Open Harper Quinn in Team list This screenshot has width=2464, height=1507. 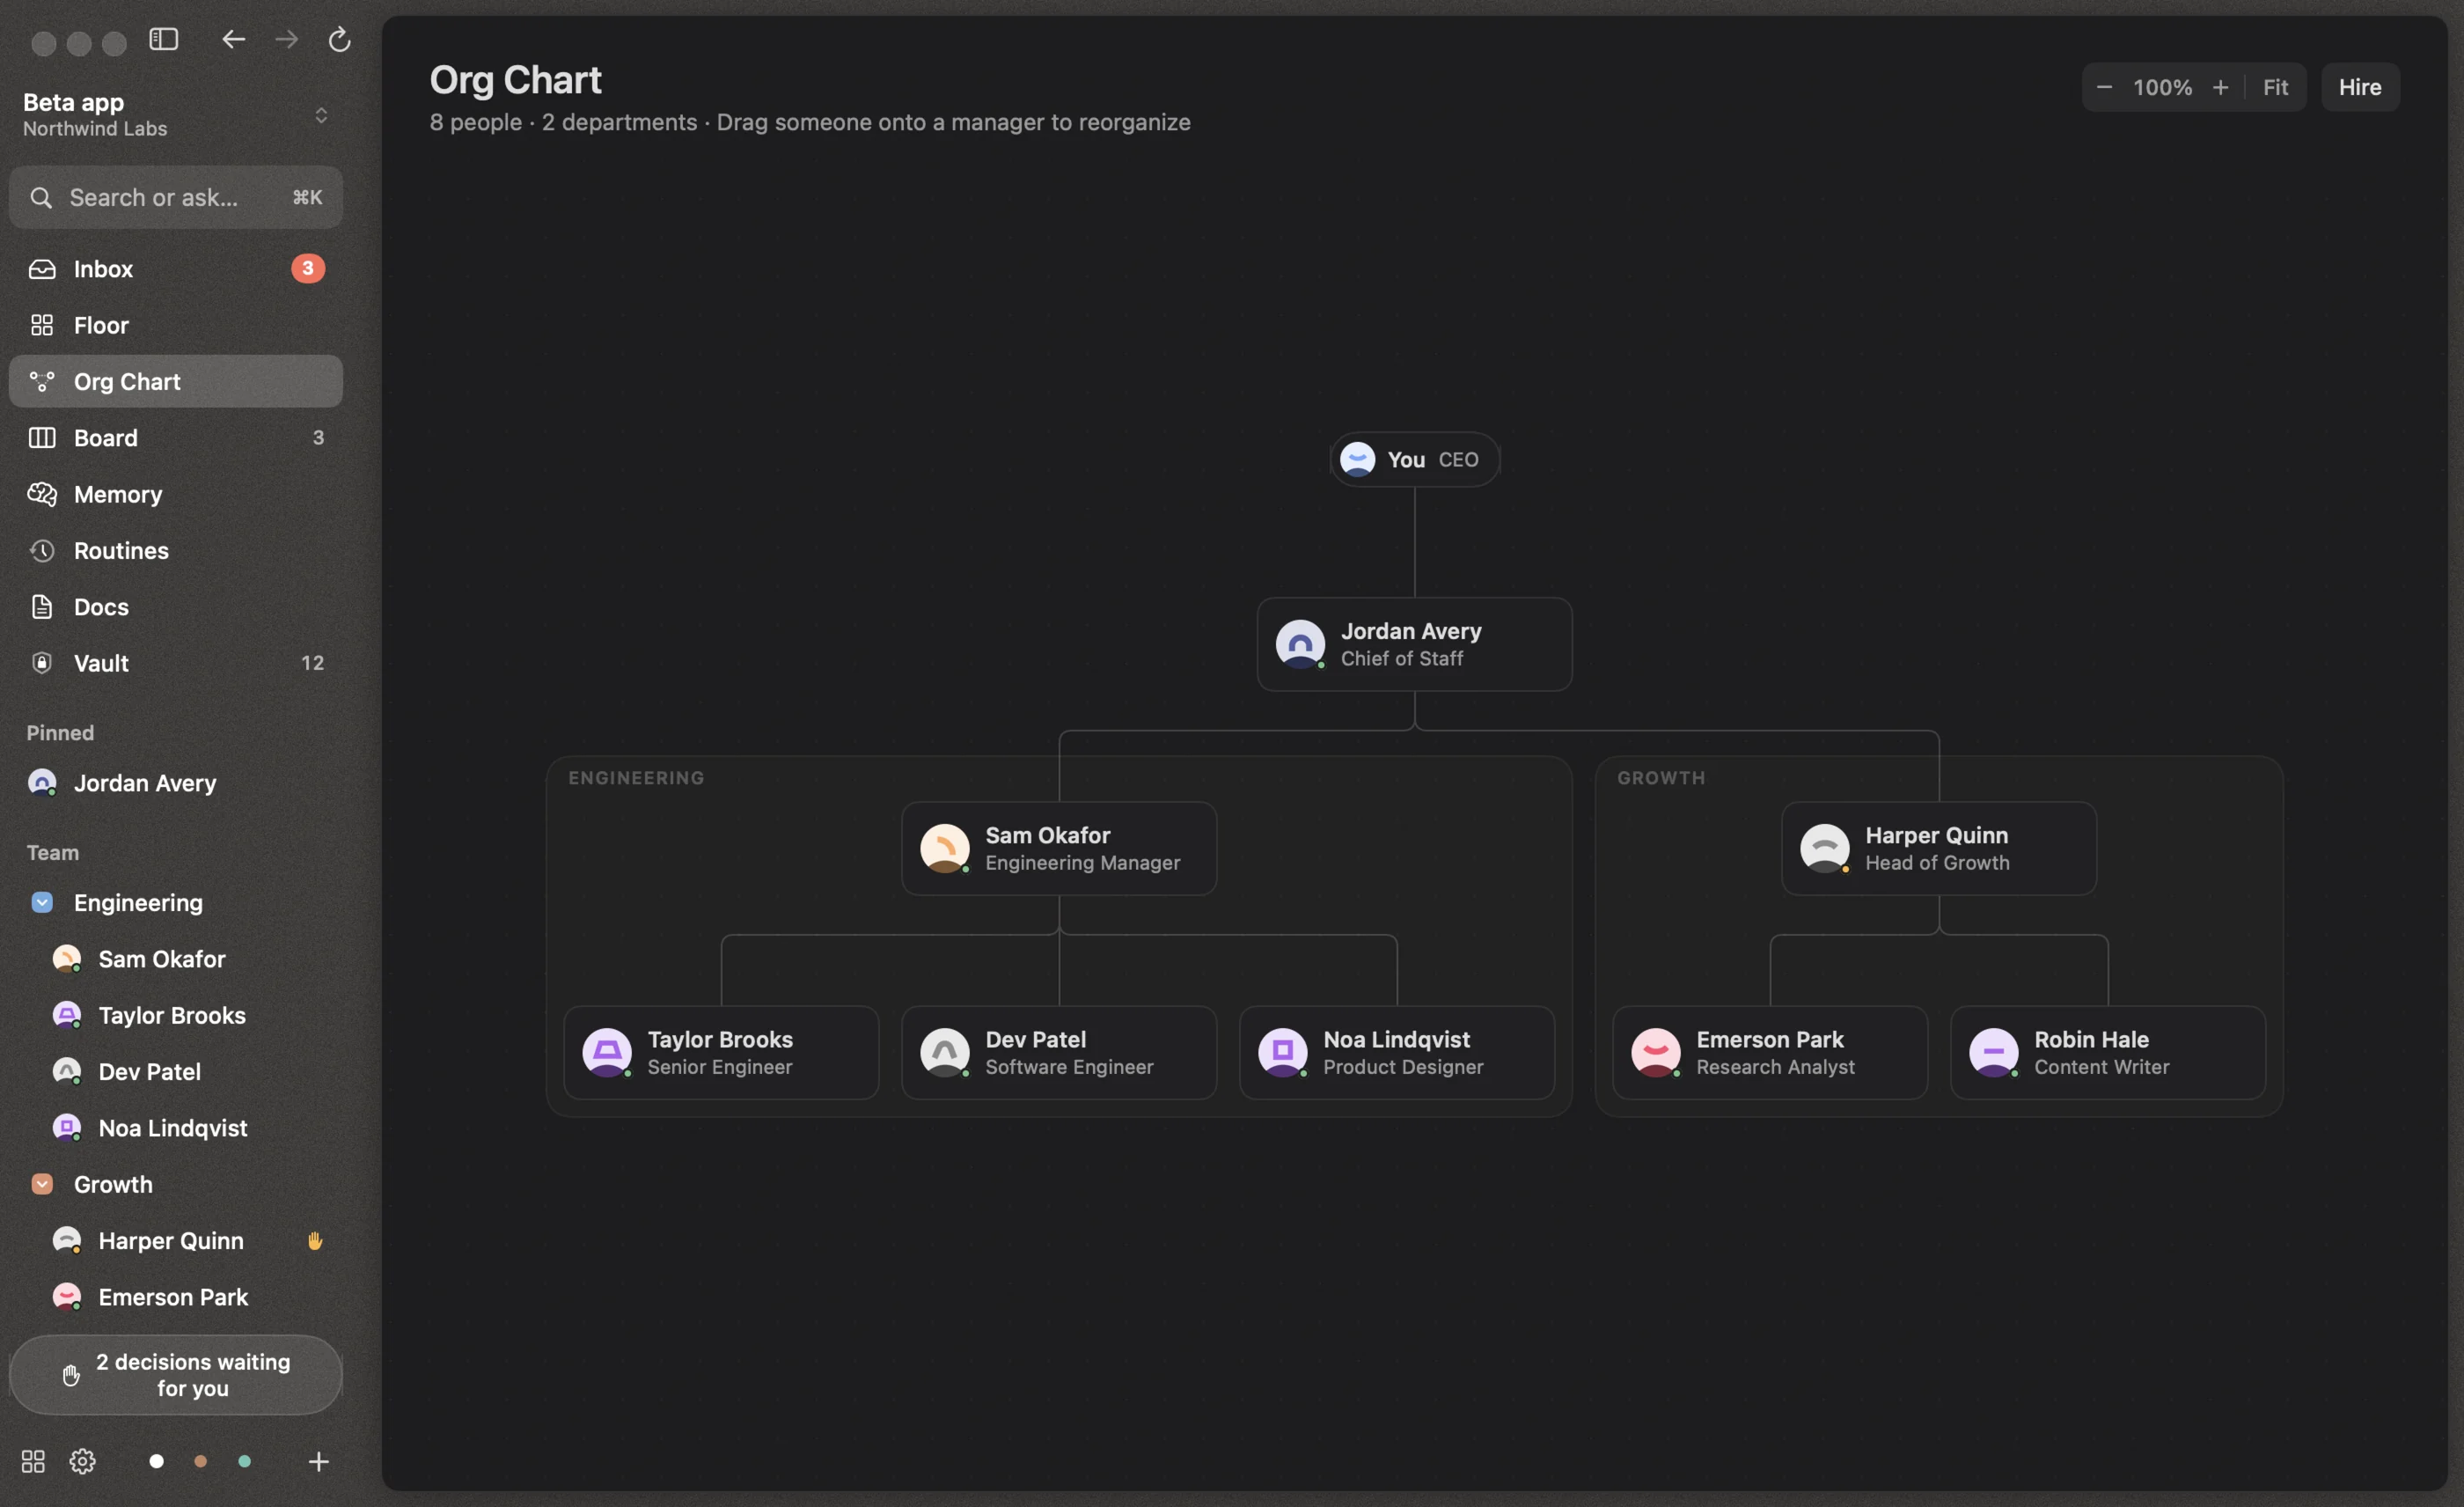coord(176,1240)
